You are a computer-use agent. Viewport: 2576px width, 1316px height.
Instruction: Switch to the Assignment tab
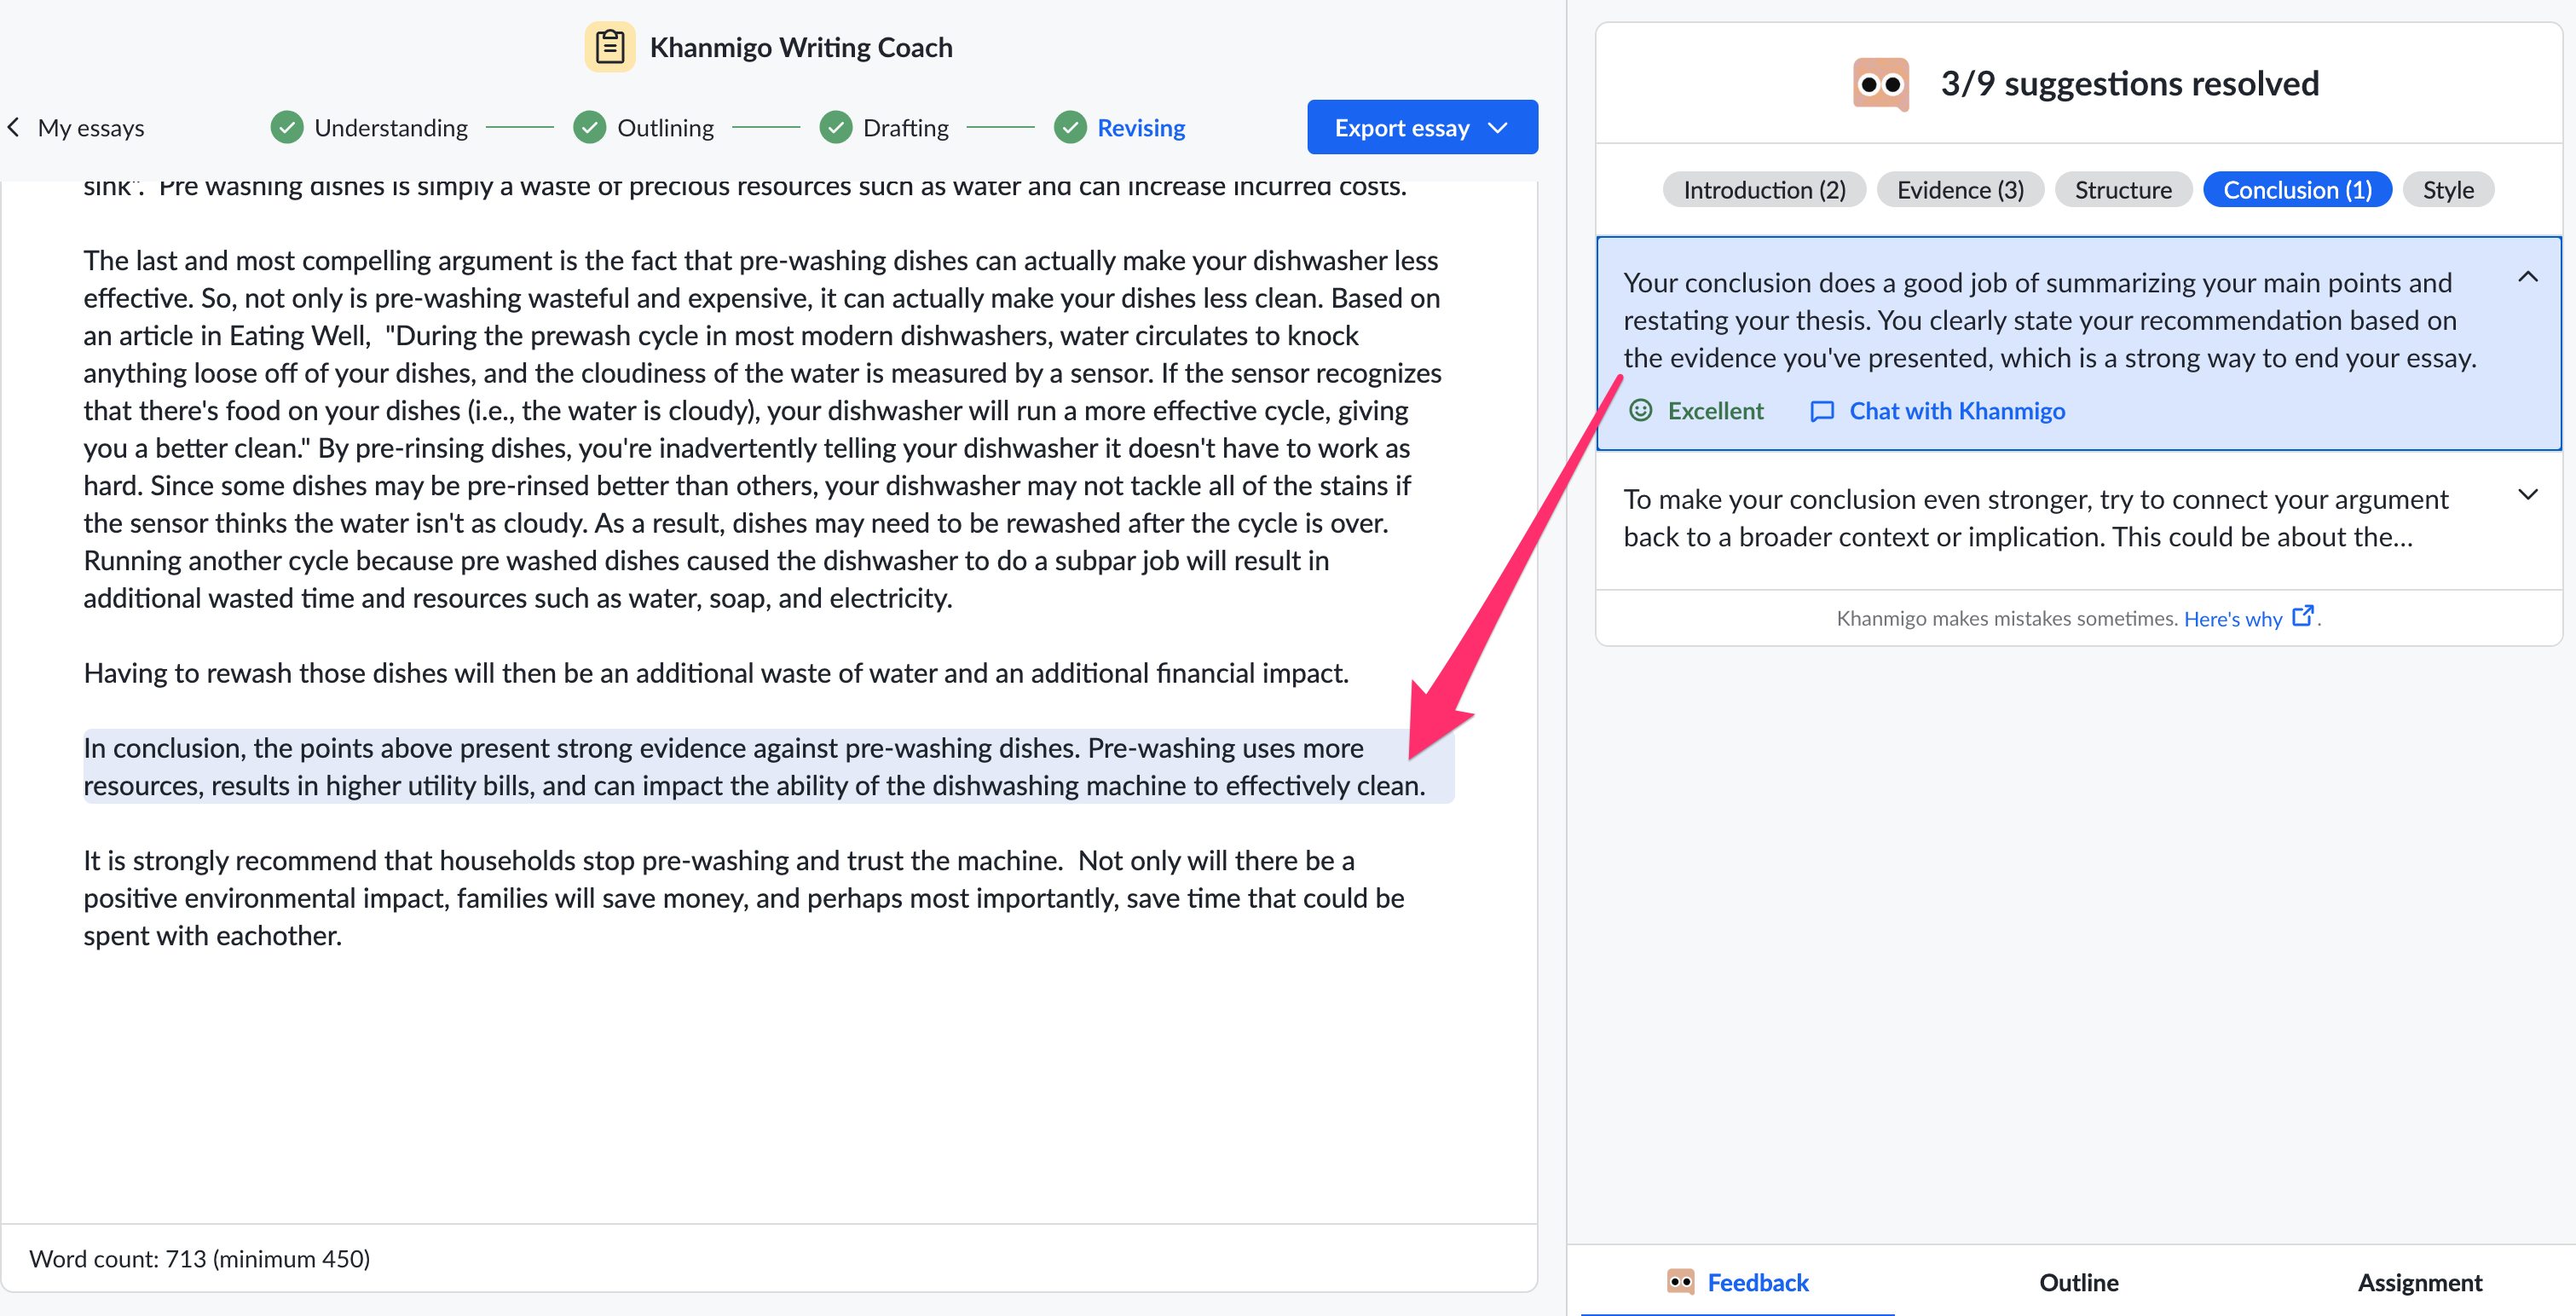click(2420, 1282)
